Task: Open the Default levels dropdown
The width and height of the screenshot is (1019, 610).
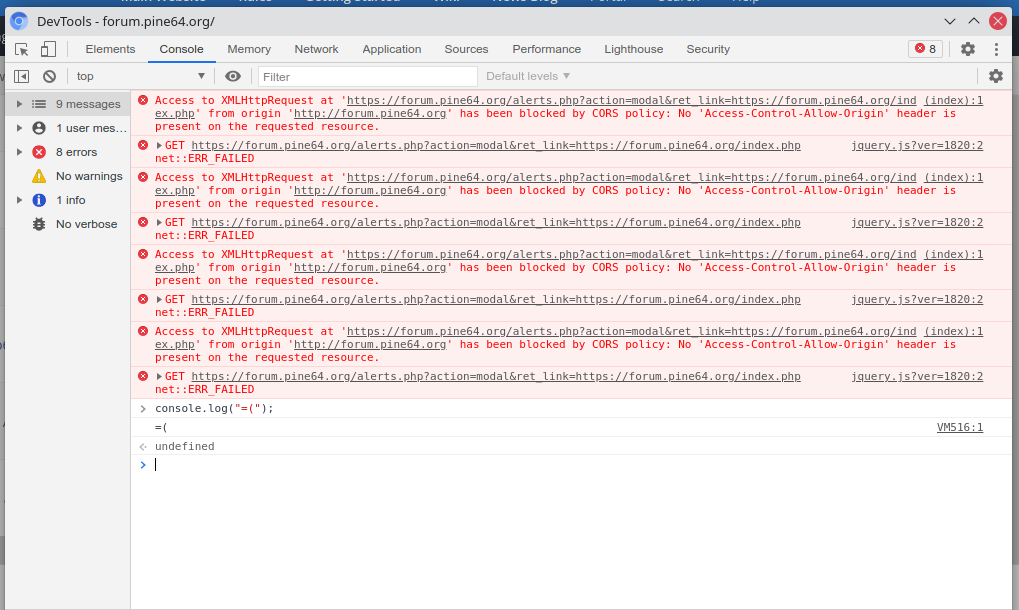Action: (528, 76)
